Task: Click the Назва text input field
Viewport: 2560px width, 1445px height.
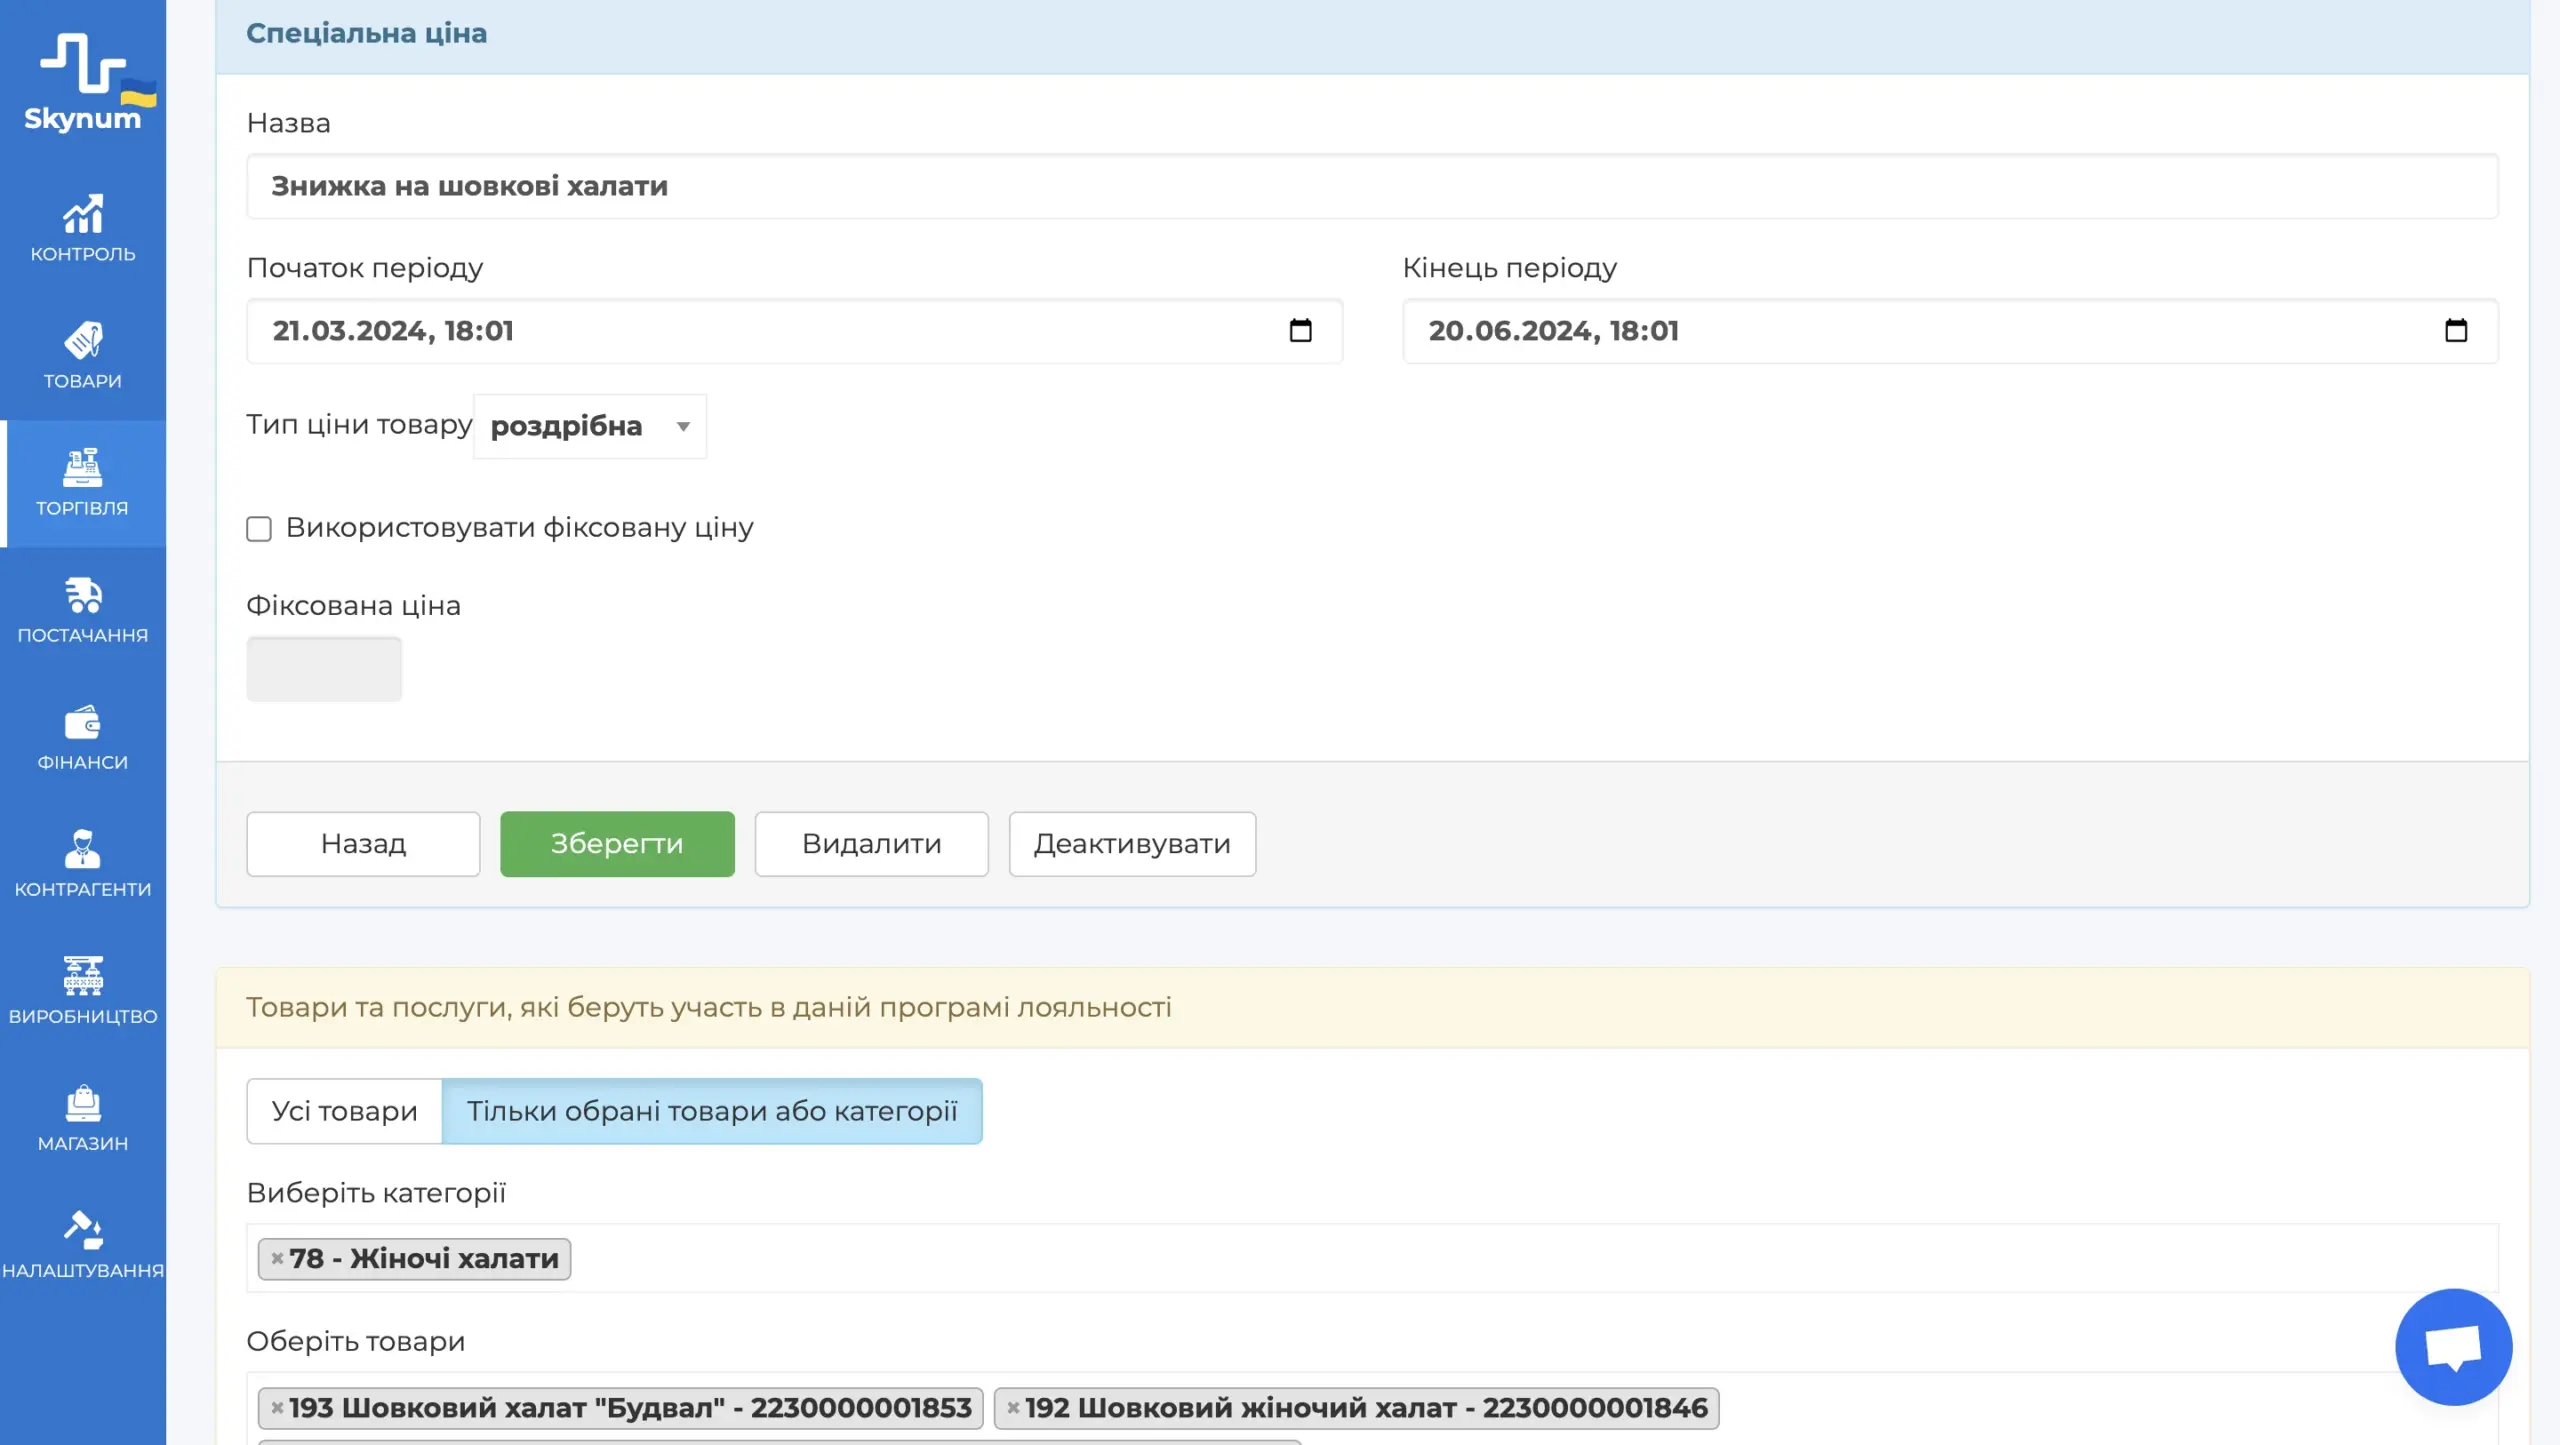Action: [1372, 187]
